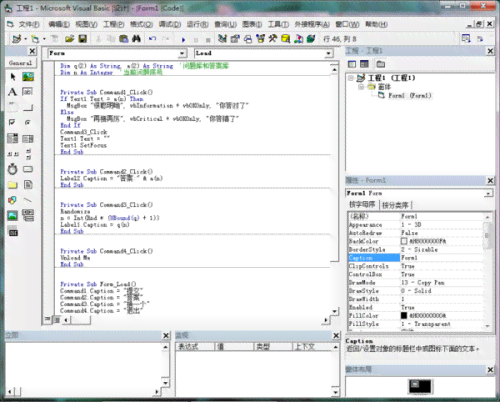Viewport: 500px width, 402px height.
Task: Click the Open Project toolbar icon
Action: click(70, 39)
